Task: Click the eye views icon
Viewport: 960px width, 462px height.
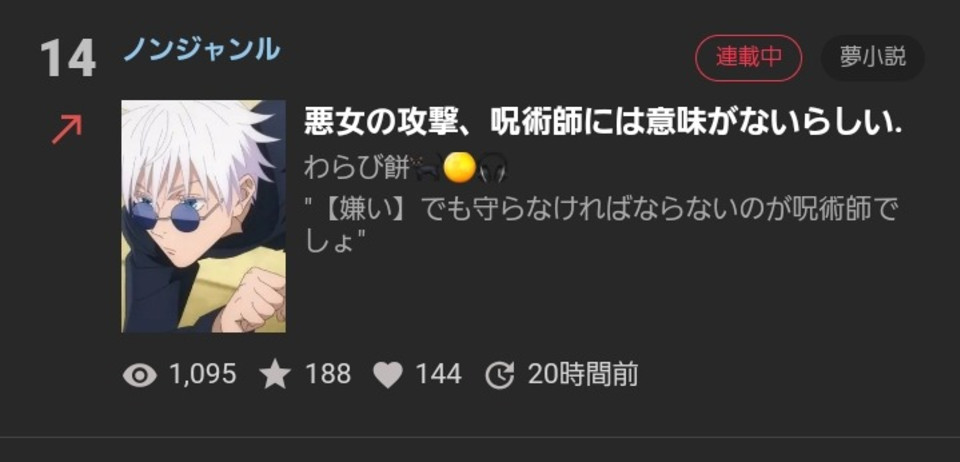Action: 140,374
